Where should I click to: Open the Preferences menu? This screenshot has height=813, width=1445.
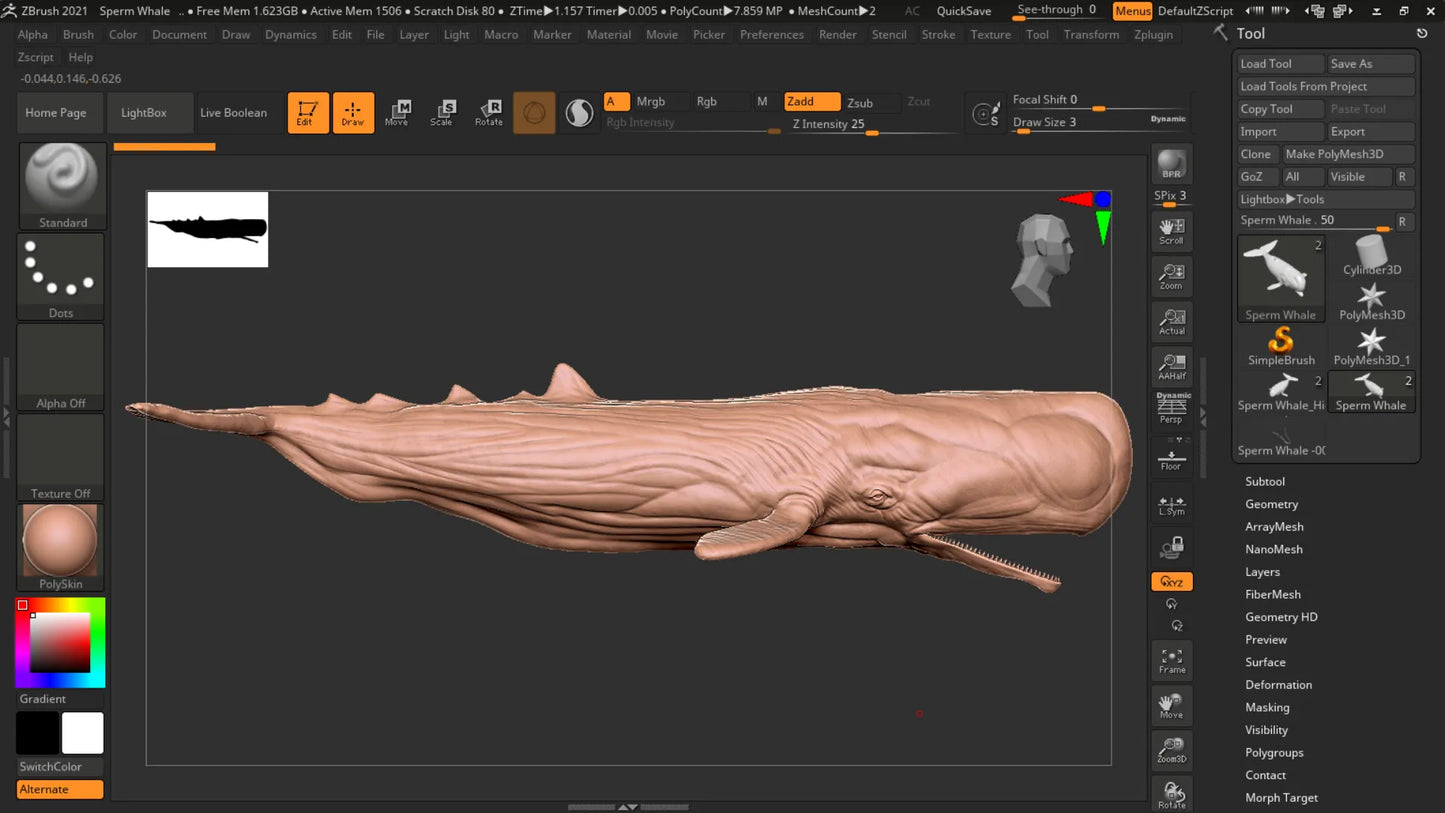coord(771,34)
